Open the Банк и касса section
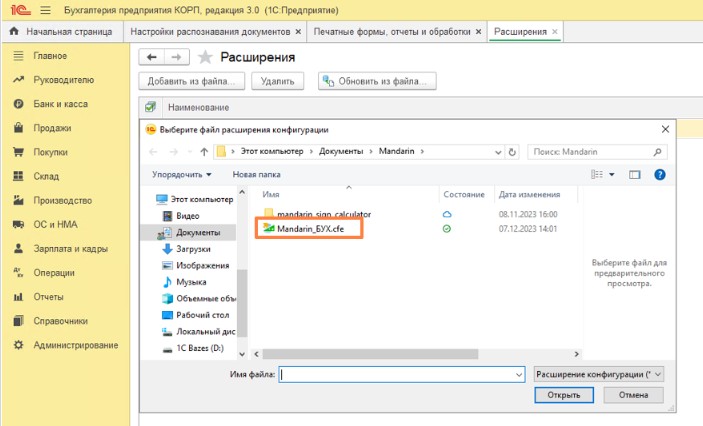Image resolution: width=703 pixels, height=426 pixels. pyautogui.click(x=61, y=104)
